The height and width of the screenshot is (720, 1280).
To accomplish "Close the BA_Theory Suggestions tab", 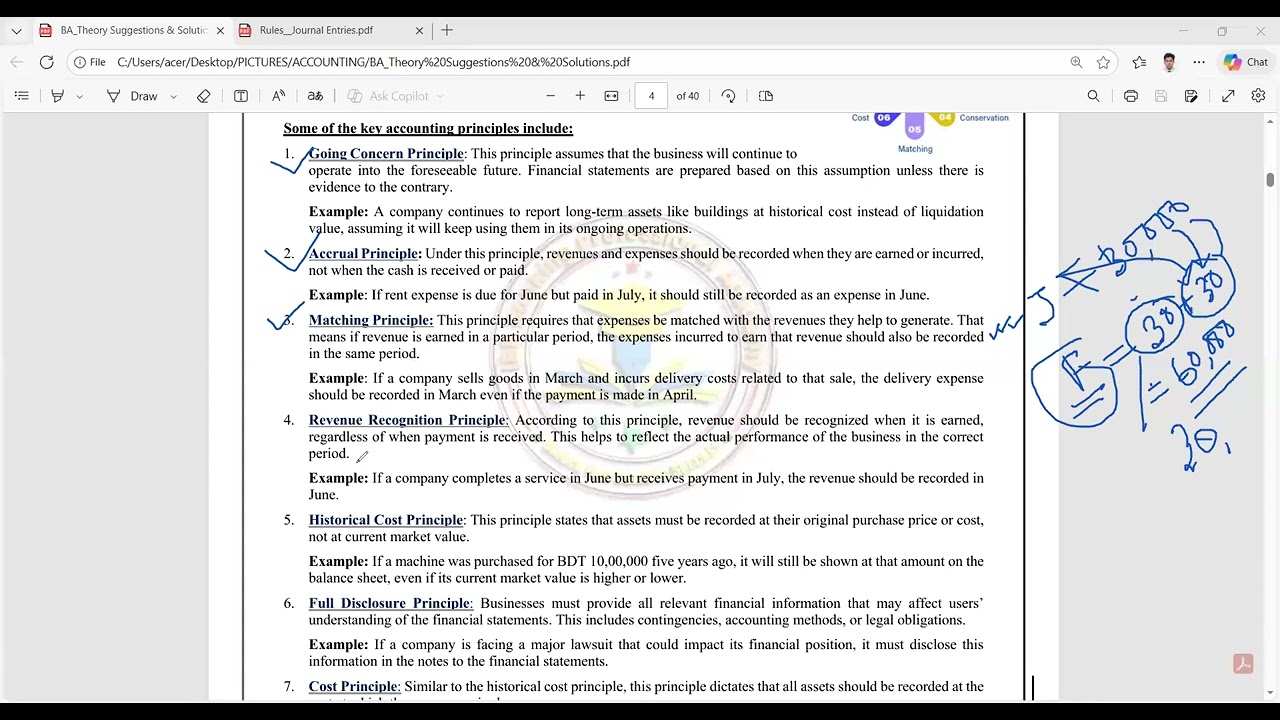I will (x=220, y=31).
